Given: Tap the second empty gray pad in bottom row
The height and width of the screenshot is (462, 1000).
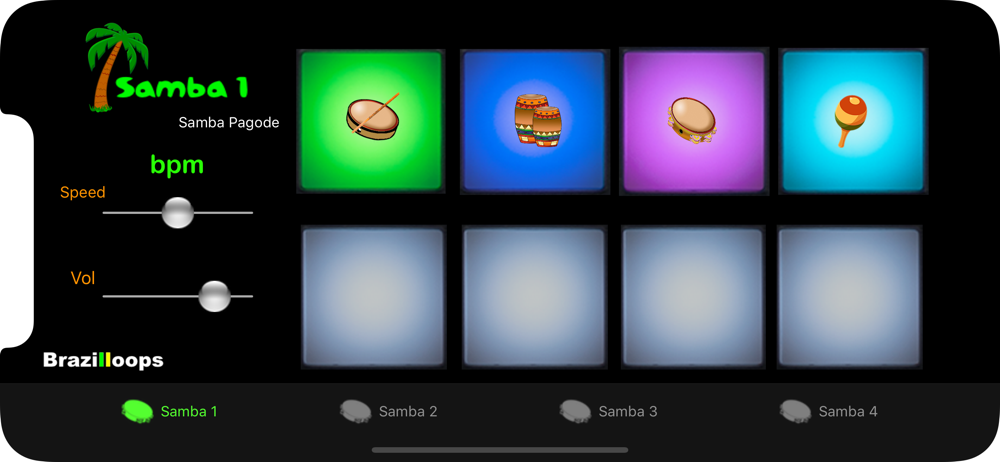Looking at the screenshot, I should tap(534, 297).
